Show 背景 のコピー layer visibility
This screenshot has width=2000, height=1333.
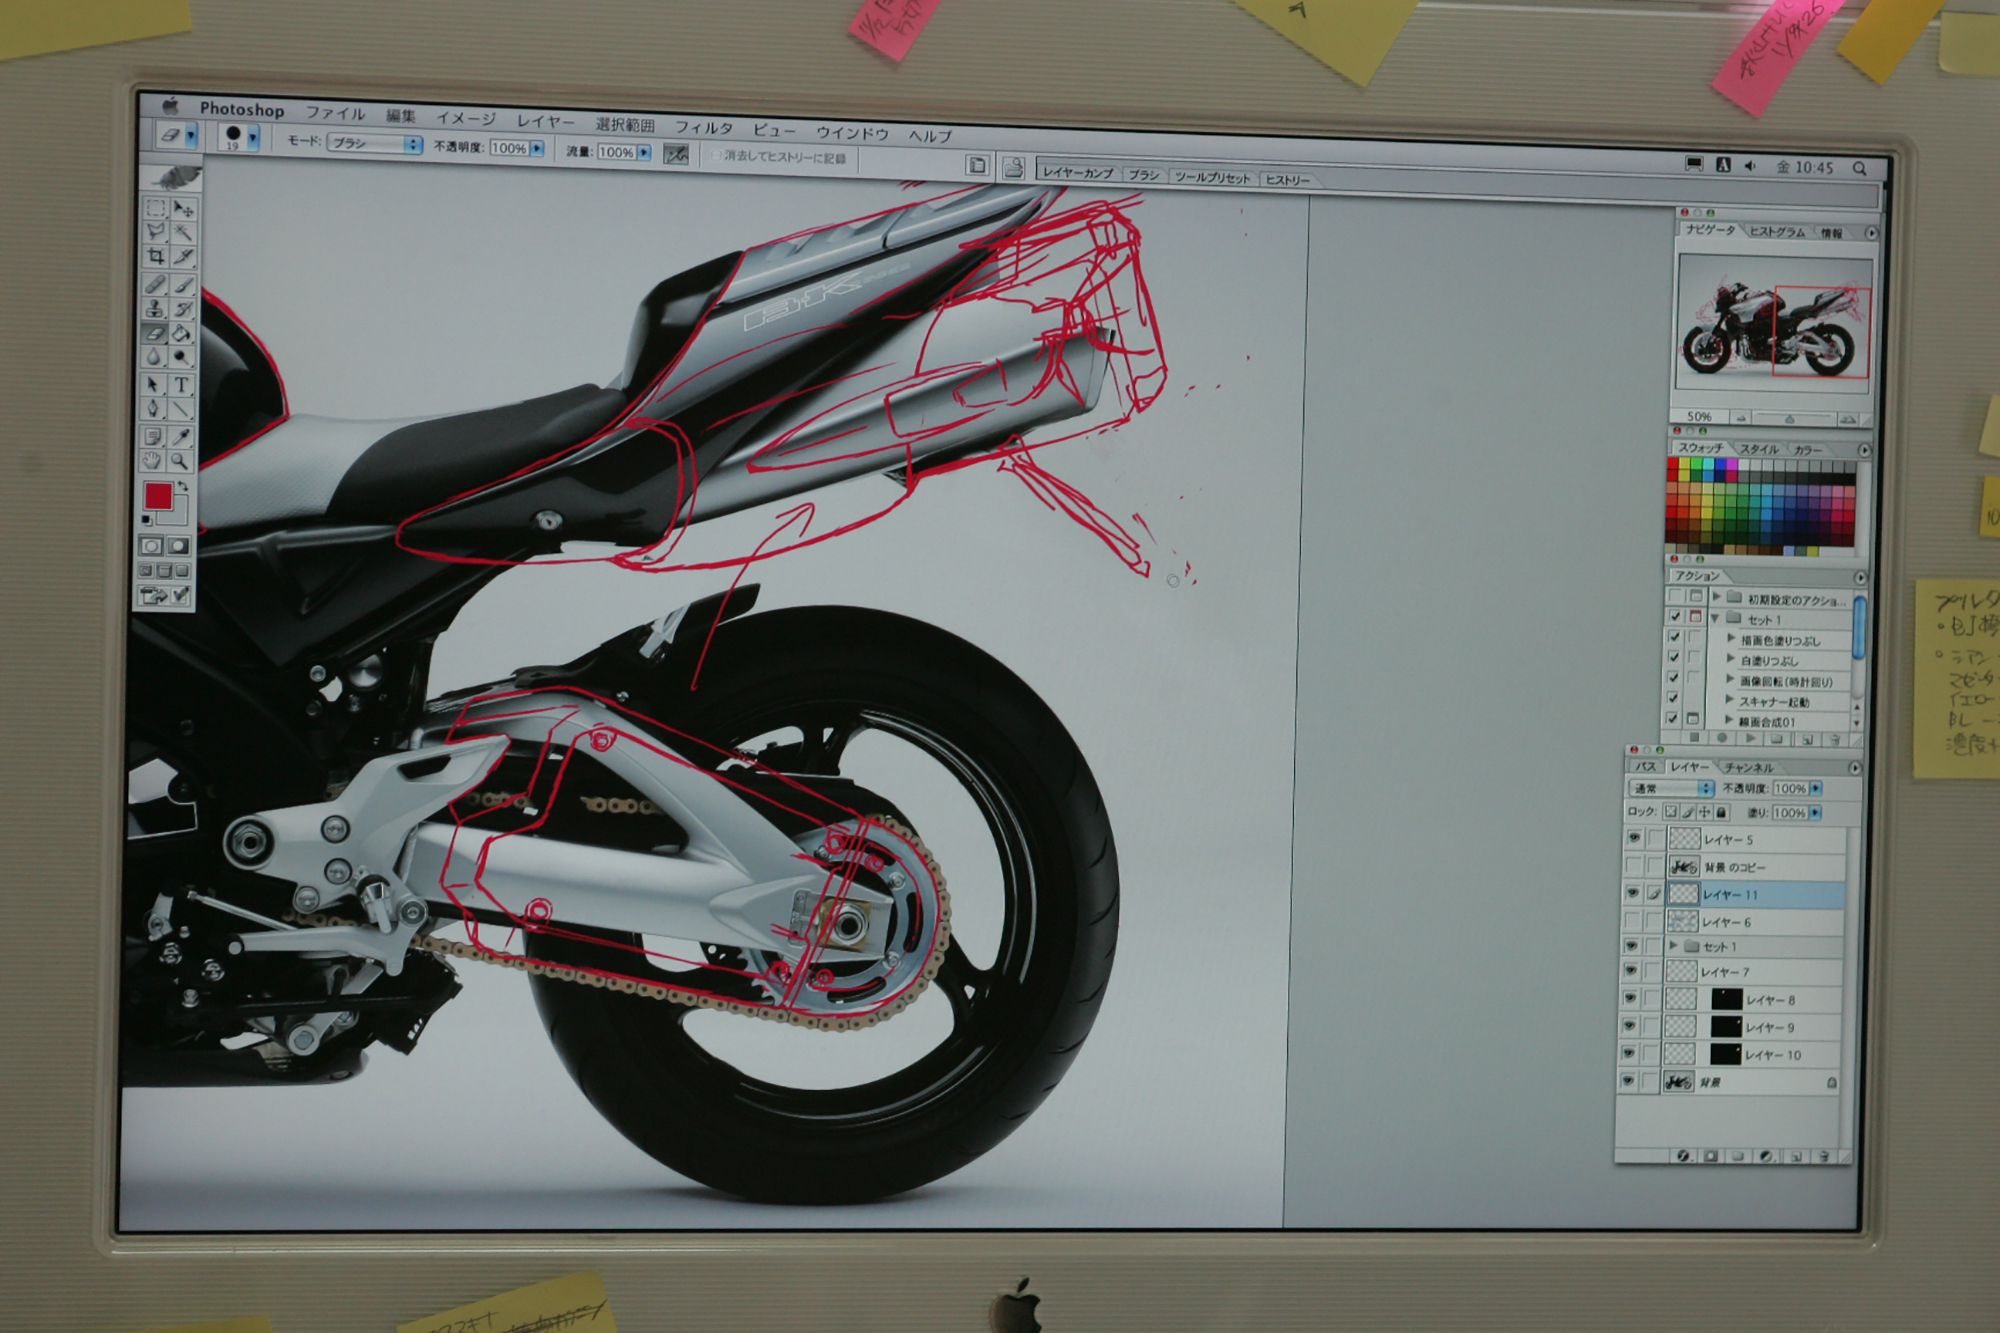[x=1633, y=866]
